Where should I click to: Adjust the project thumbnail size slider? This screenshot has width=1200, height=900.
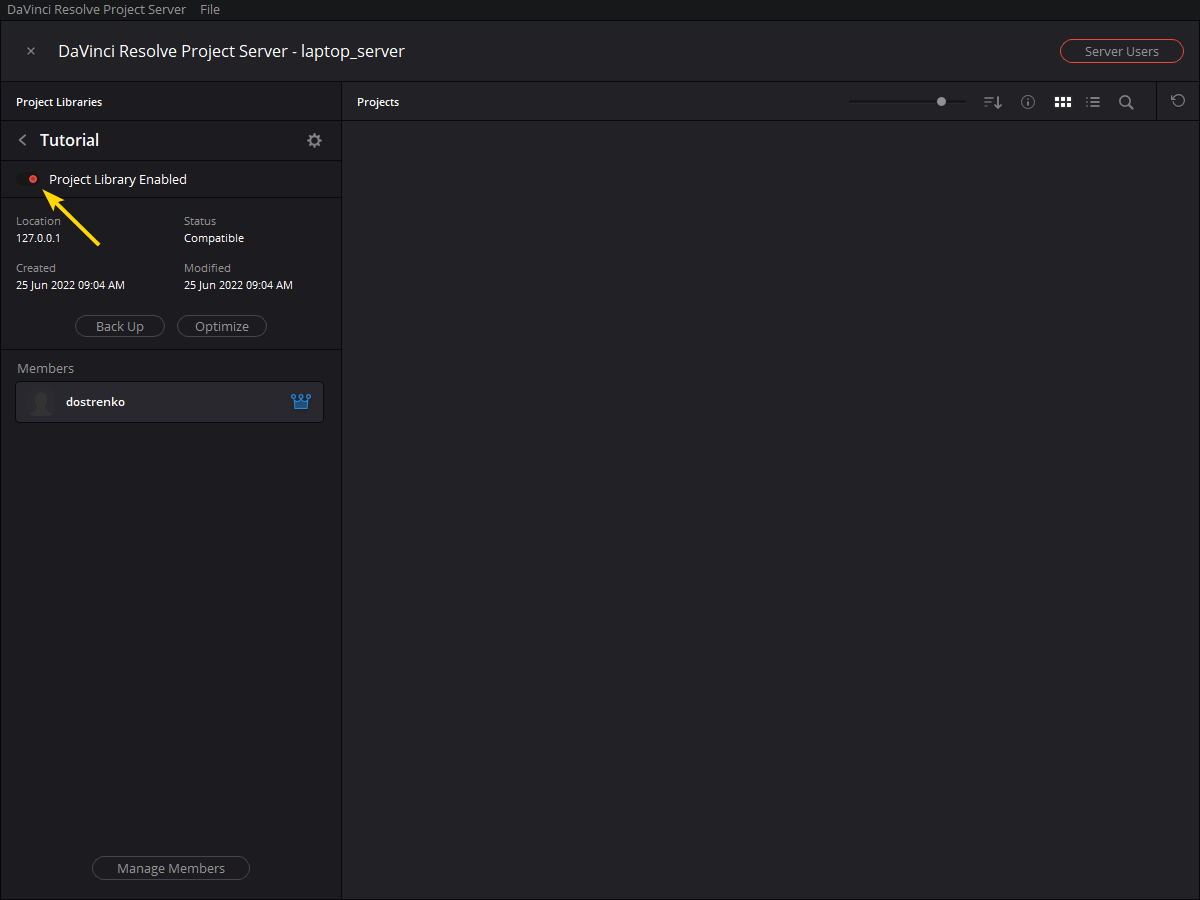(x=941, y=101)
